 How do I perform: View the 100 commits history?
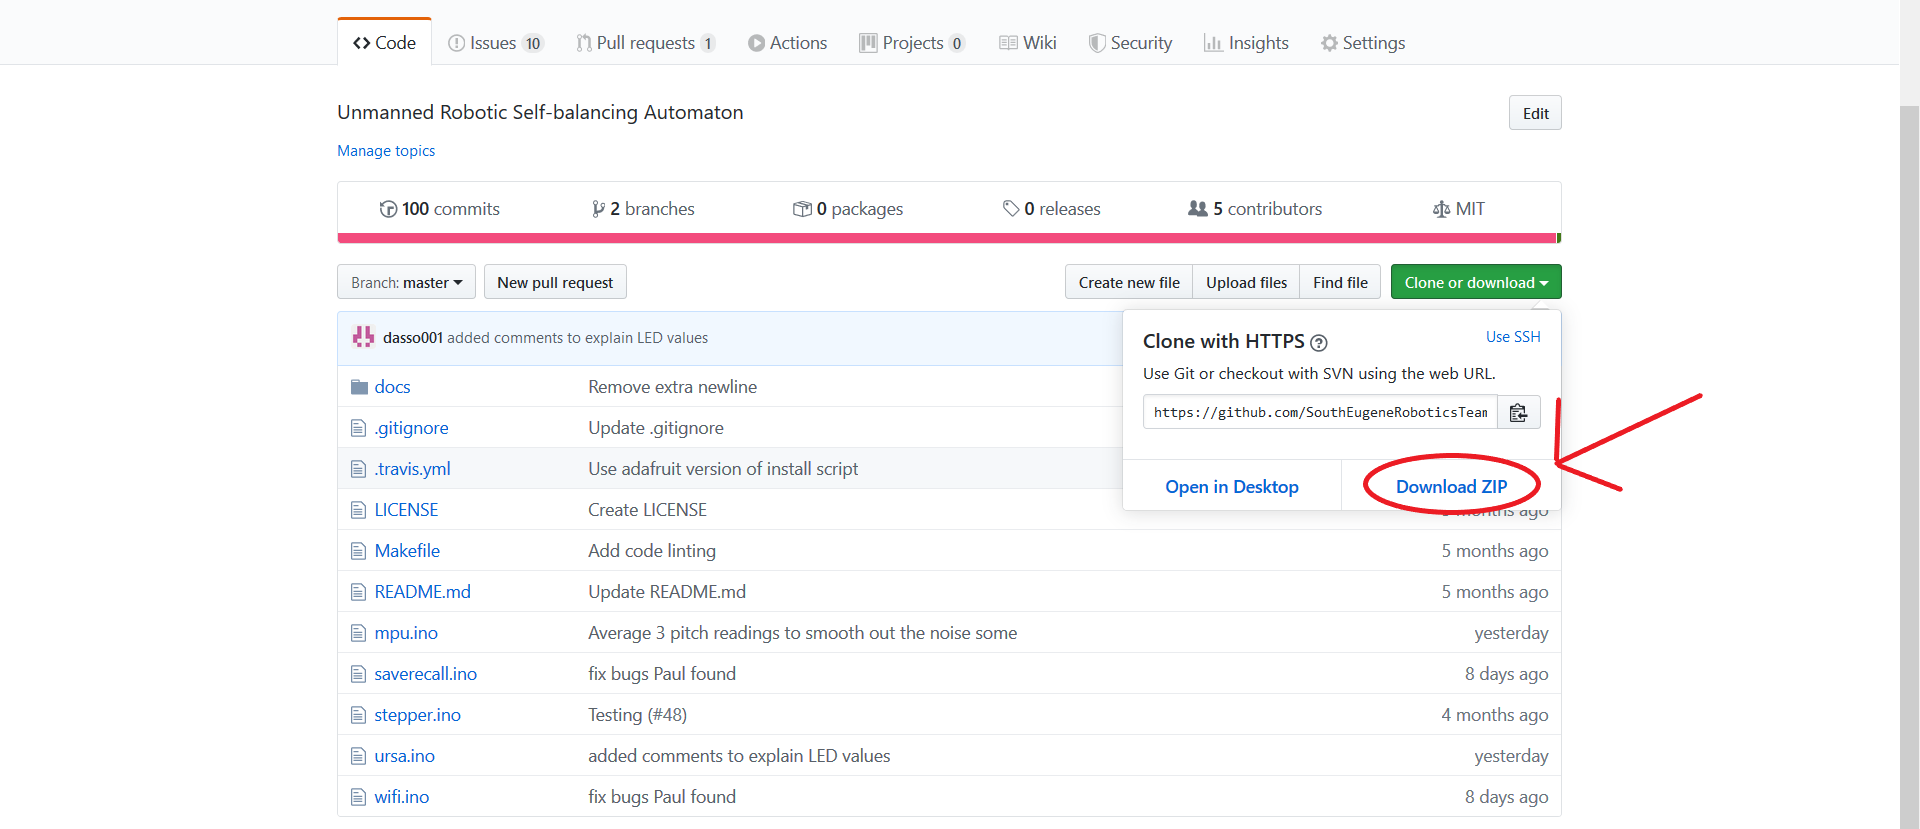(x=439, y=209)
